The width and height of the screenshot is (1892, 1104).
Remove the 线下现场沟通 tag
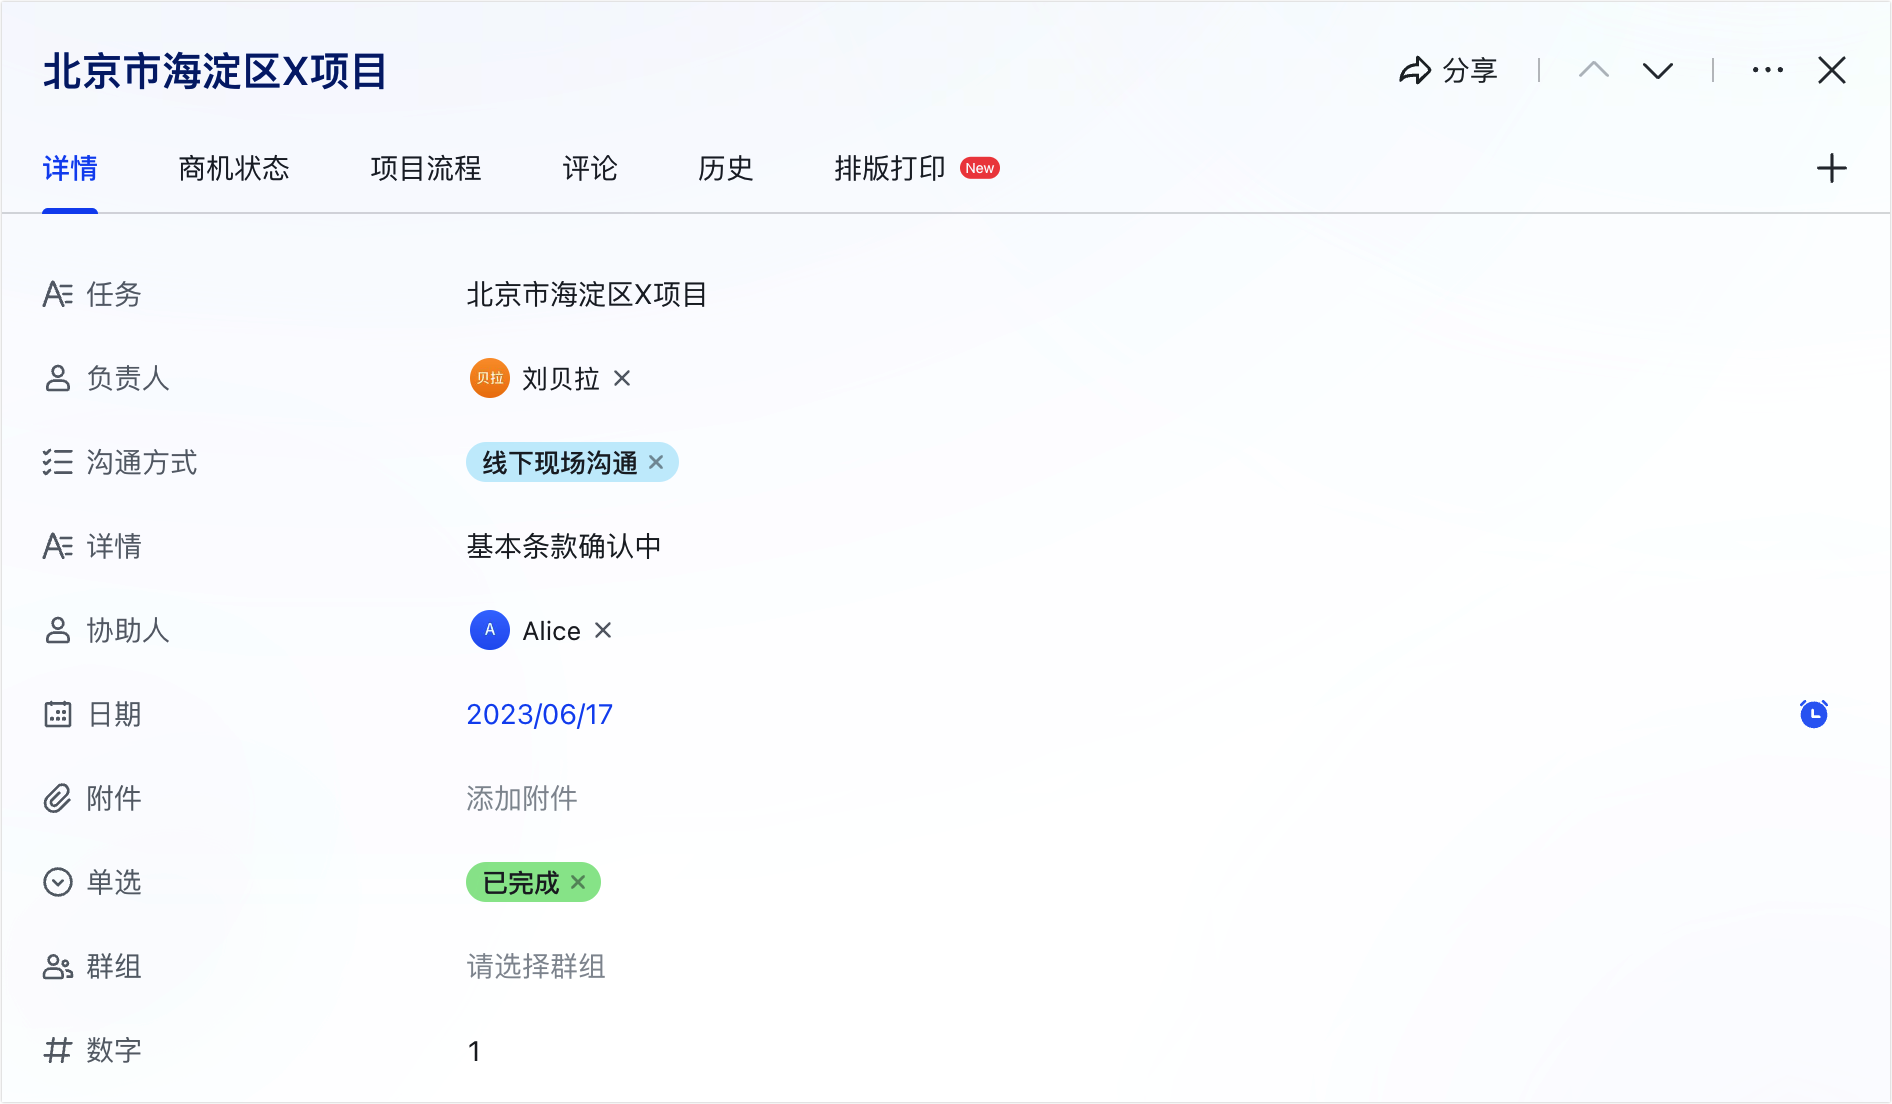tap(656, 462)
